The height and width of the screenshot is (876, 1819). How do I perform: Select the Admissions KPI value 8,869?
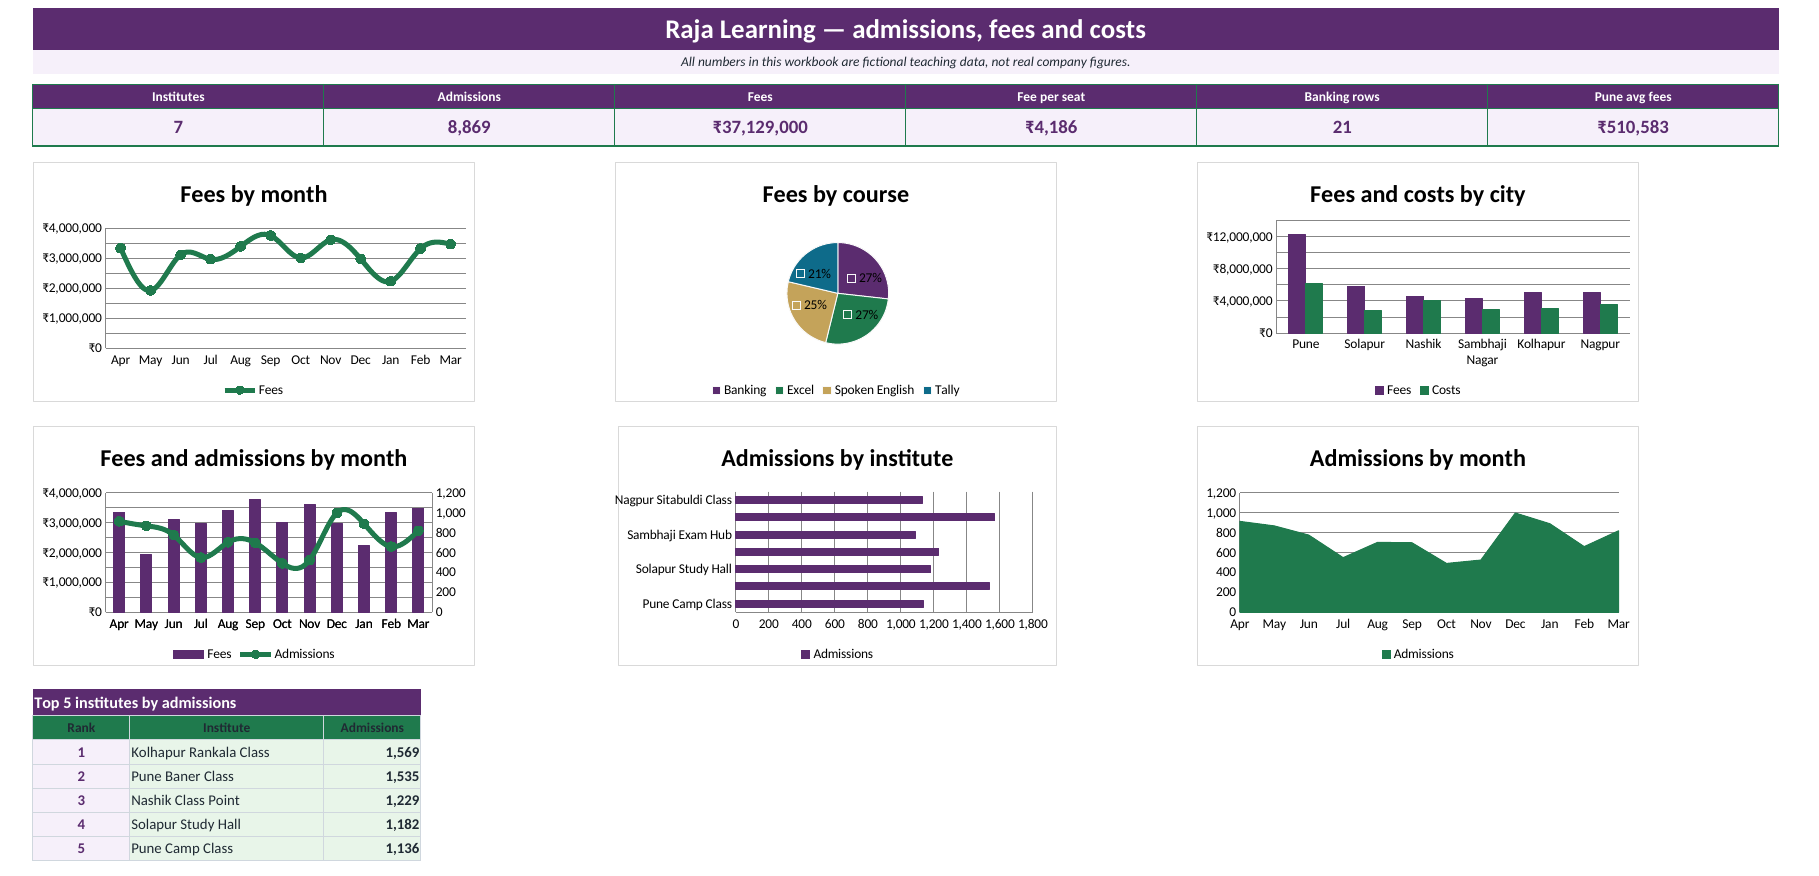(x=469, y=127)
